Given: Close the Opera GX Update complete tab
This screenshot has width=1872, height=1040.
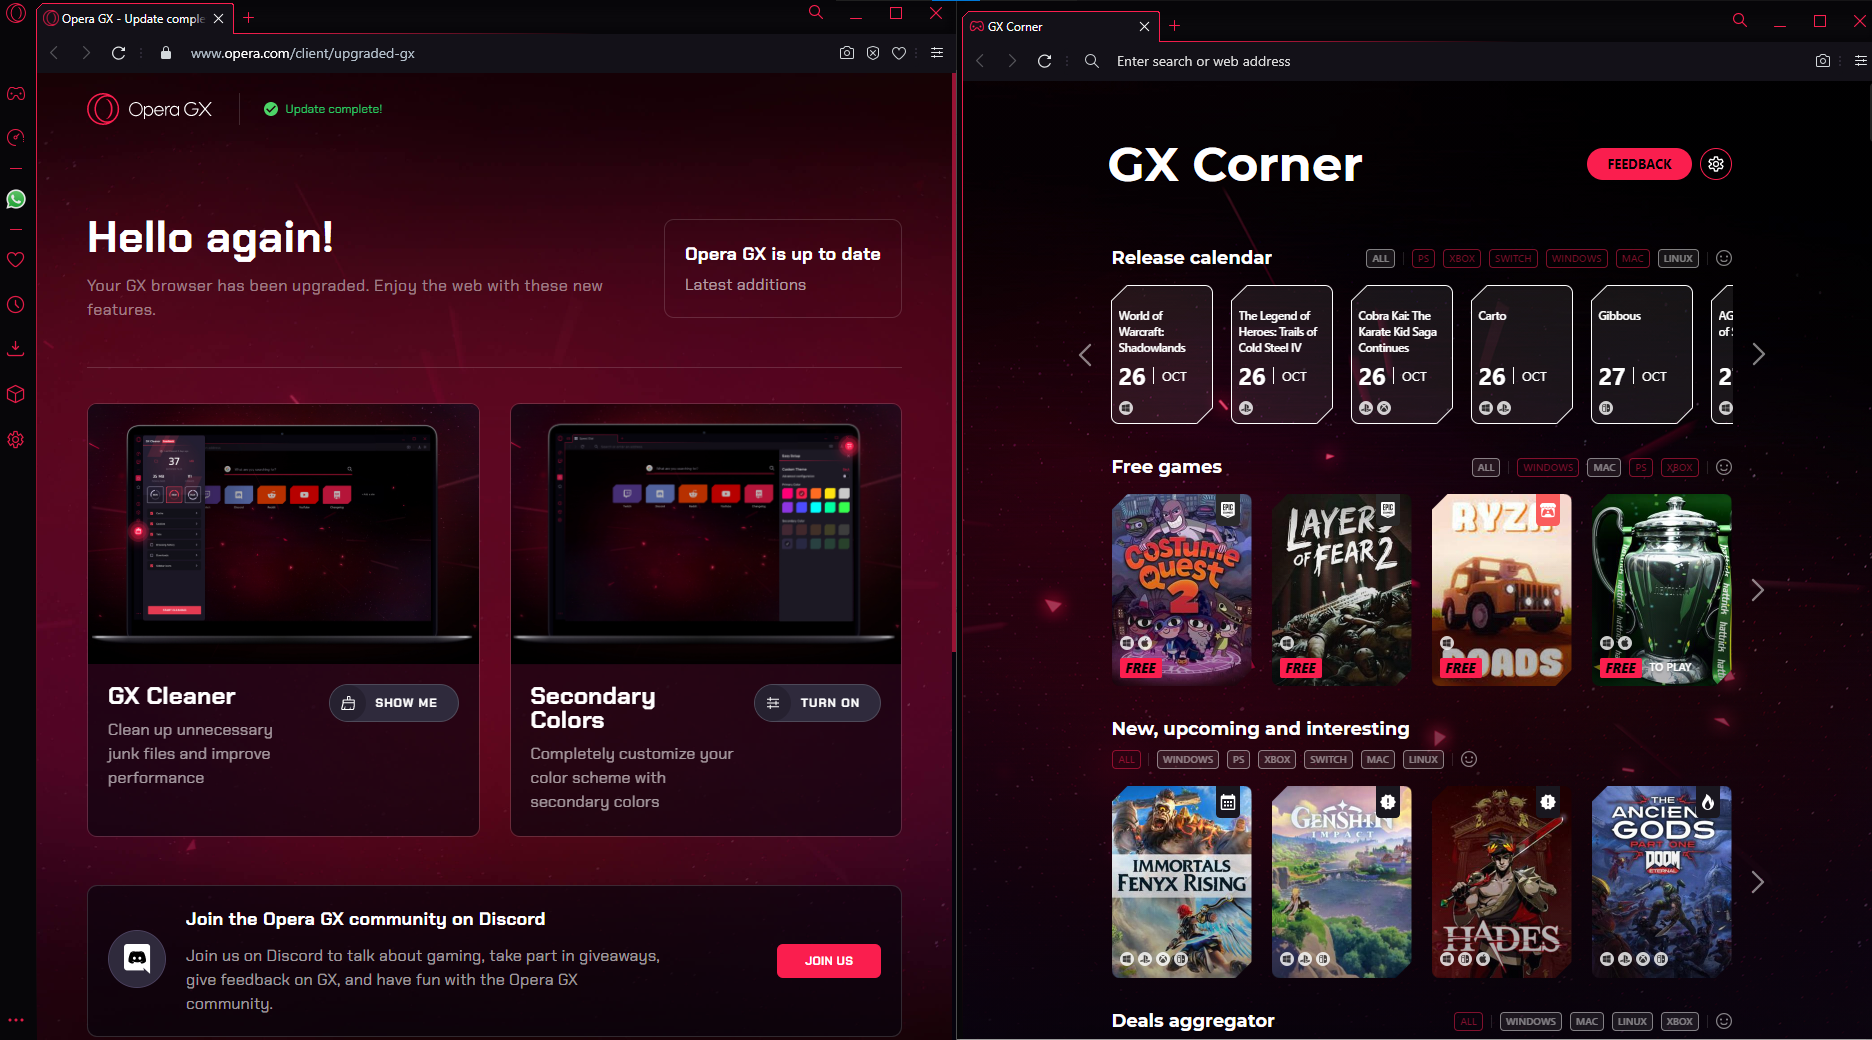Looking at the screenshot, I should coord(218,18).
